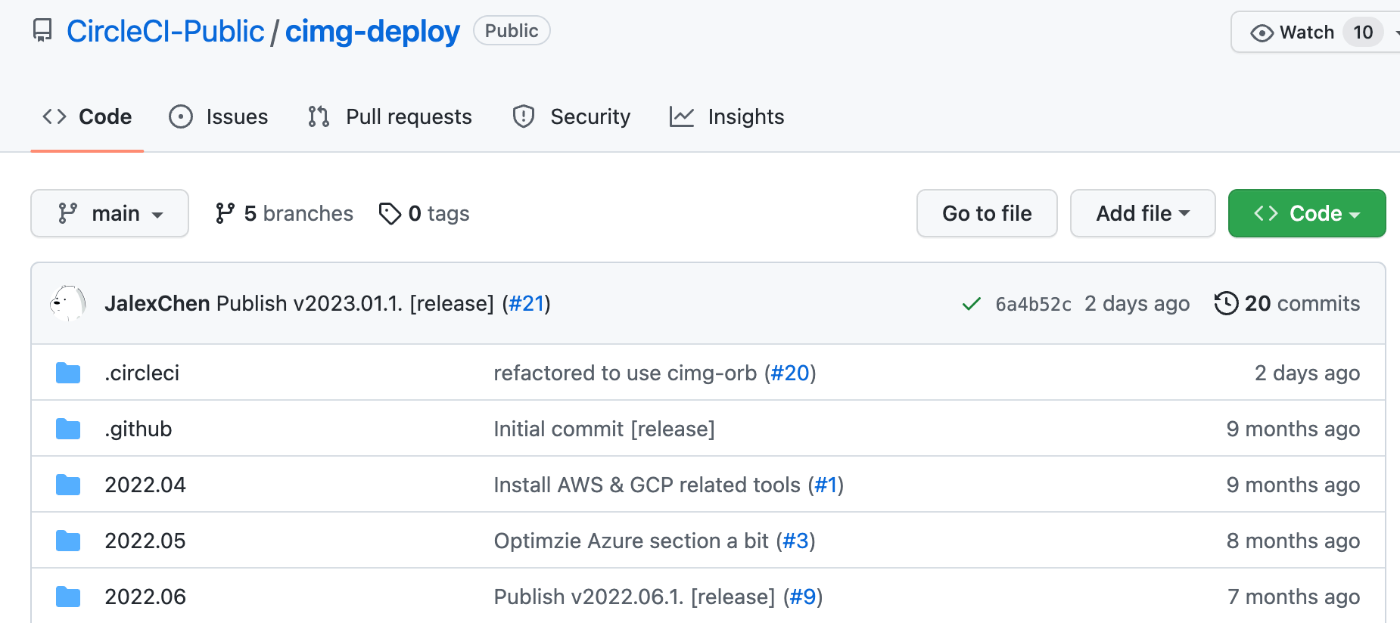
Task: Click the shield icon next to Security
Action: [523, 116]
